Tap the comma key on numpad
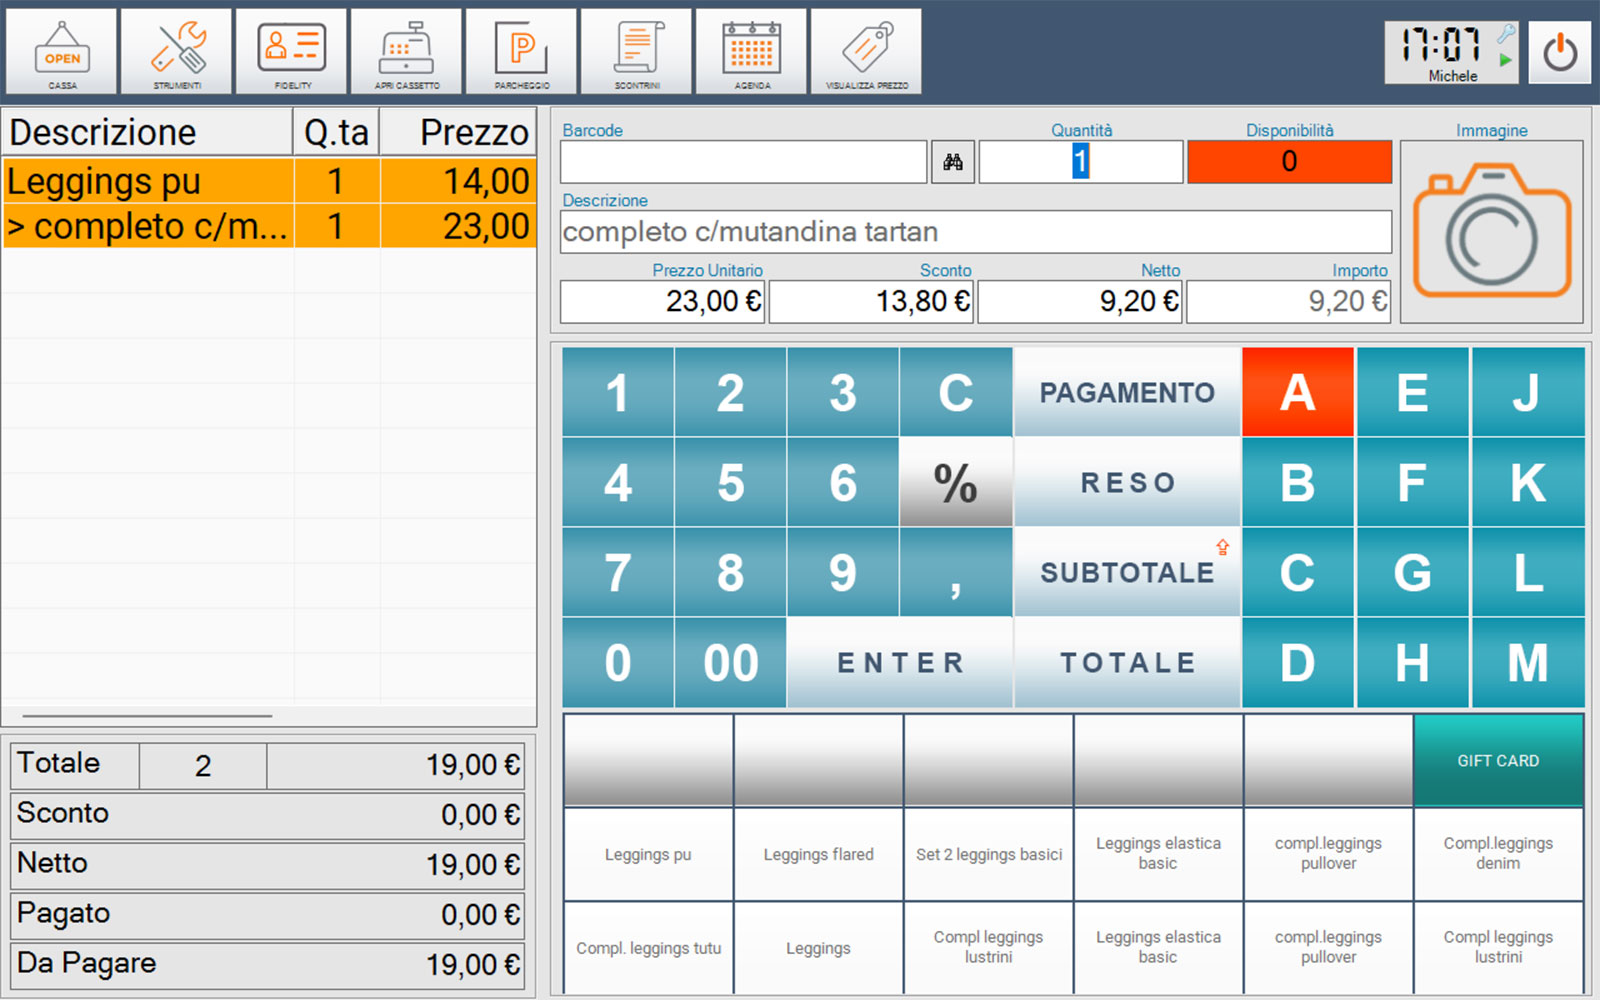 pyautogui.click(x=956, y=572)
